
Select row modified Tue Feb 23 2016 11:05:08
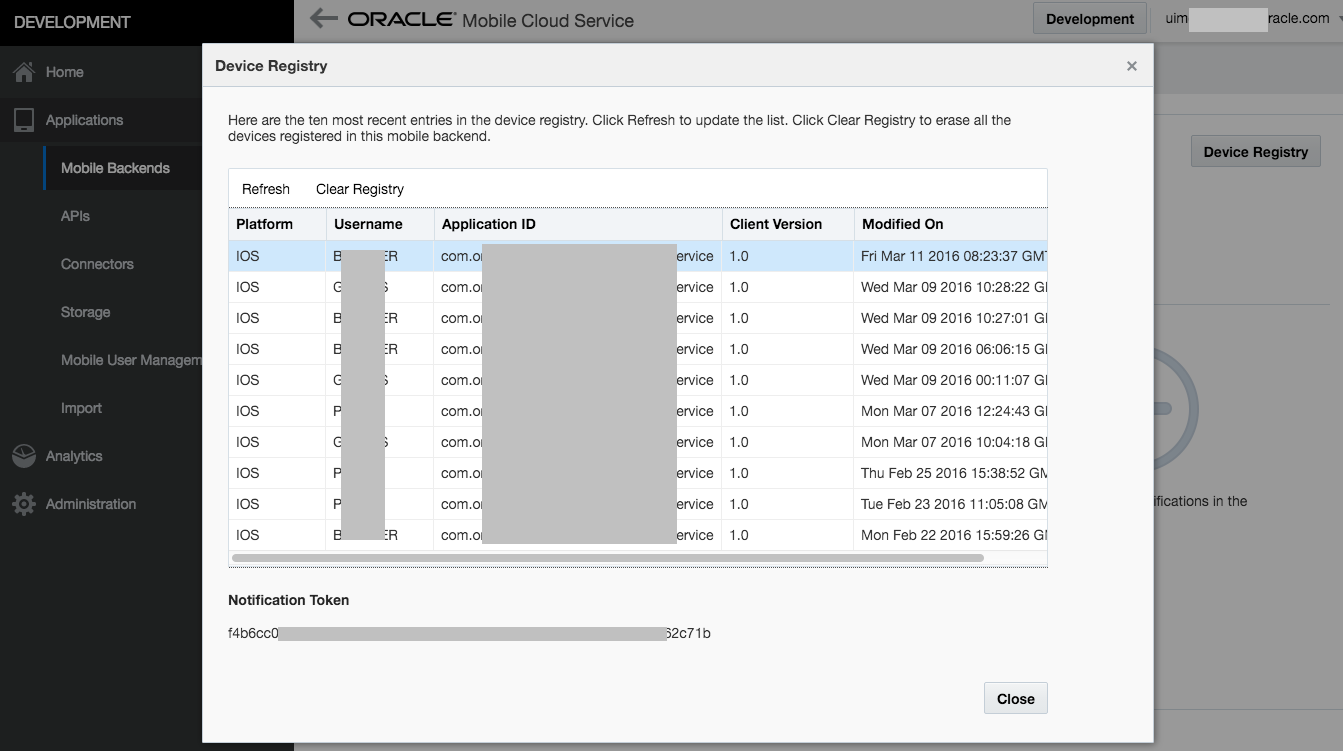coord(638,504)
